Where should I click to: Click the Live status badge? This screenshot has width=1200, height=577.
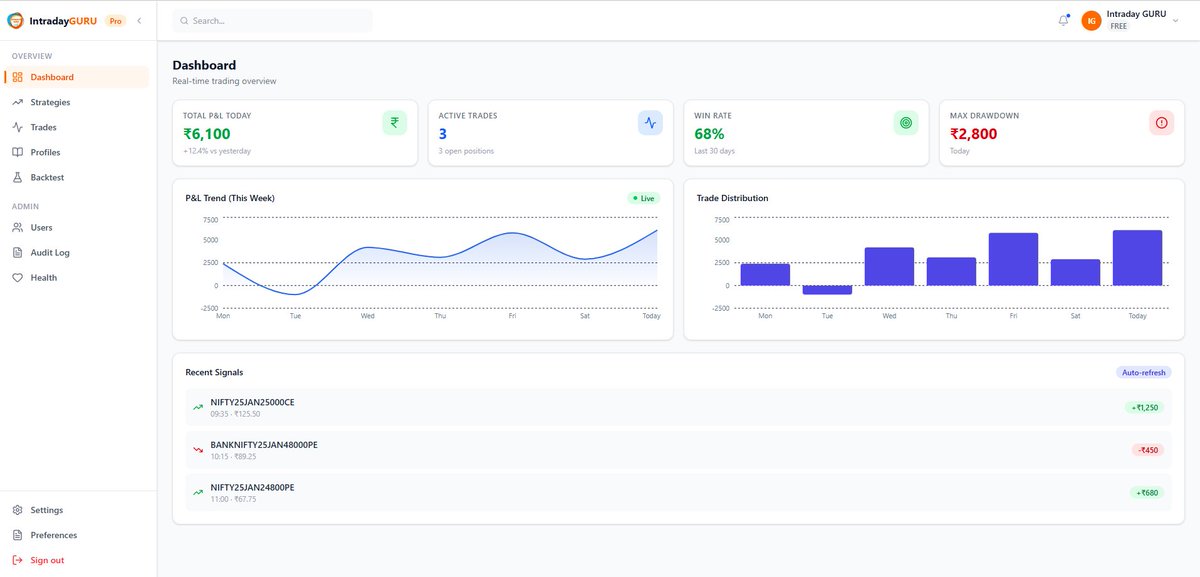(644, 198)
